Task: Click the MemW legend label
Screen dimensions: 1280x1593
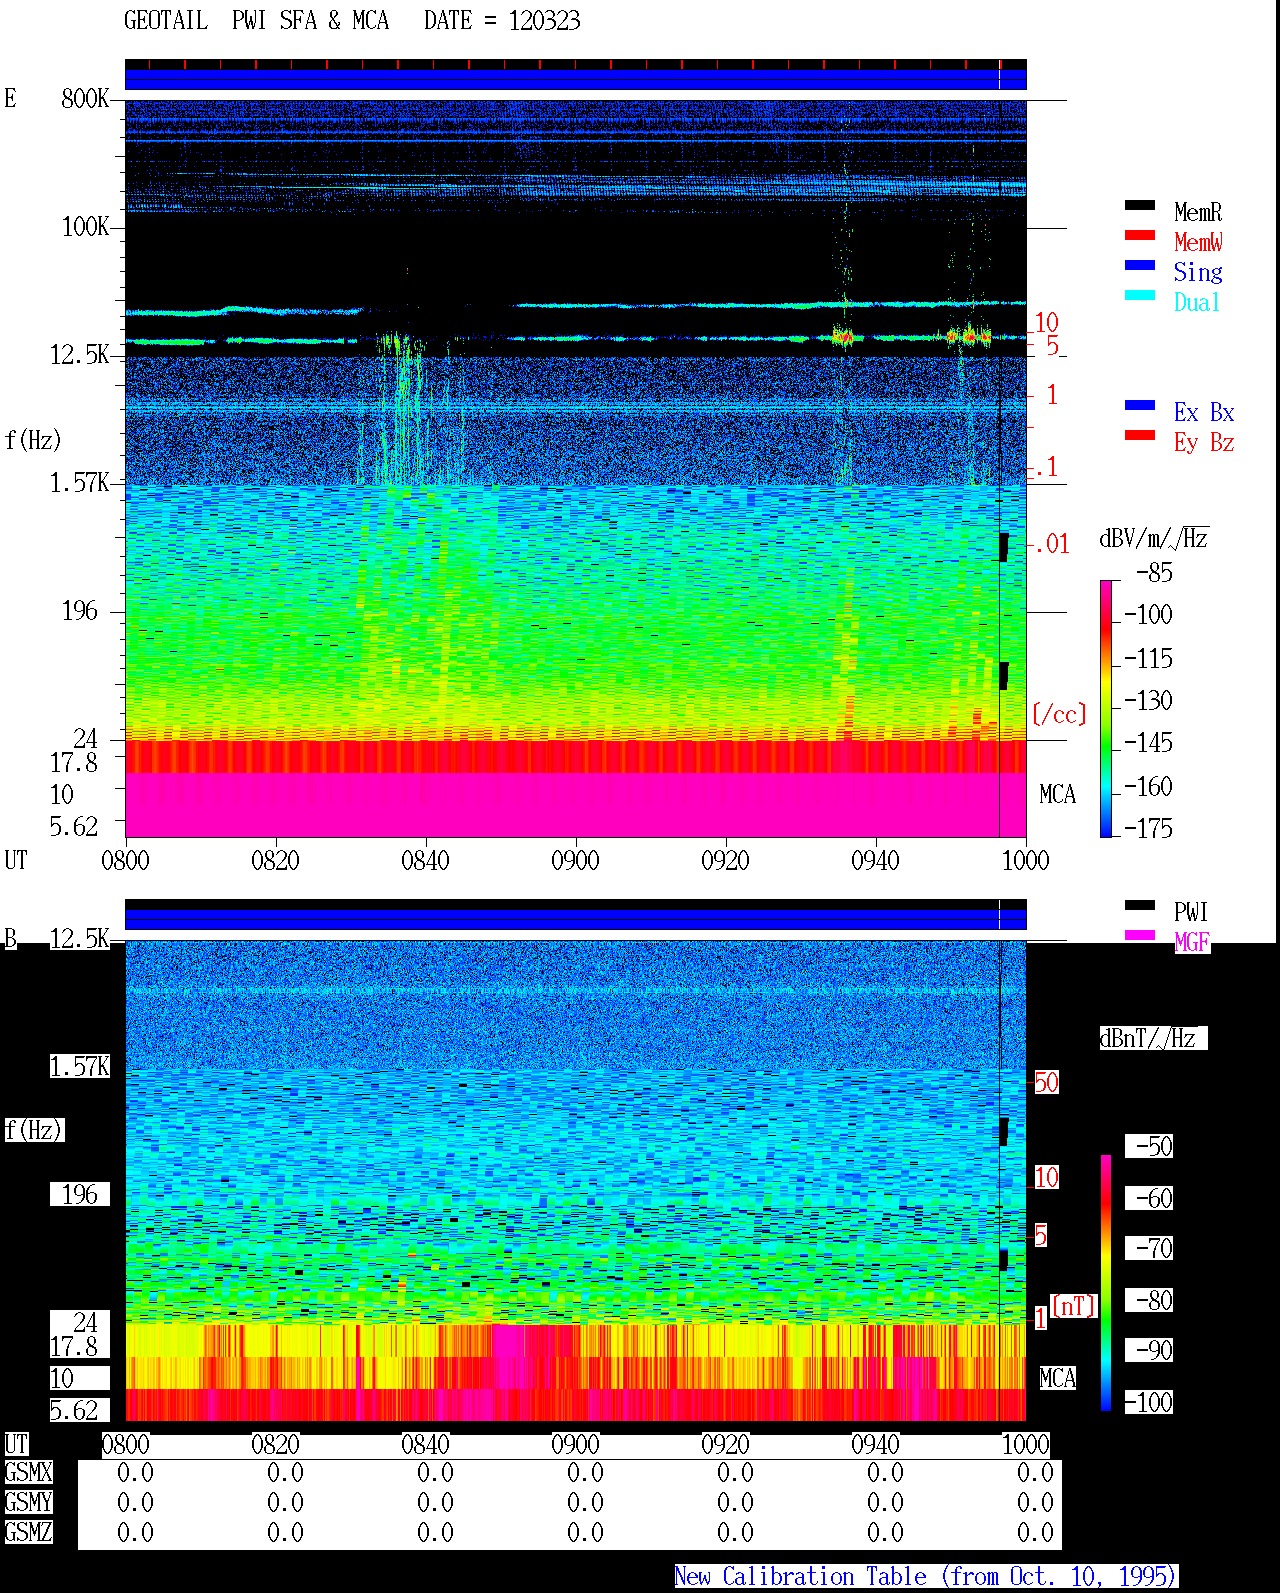Action: click(x=1198, y=242)
